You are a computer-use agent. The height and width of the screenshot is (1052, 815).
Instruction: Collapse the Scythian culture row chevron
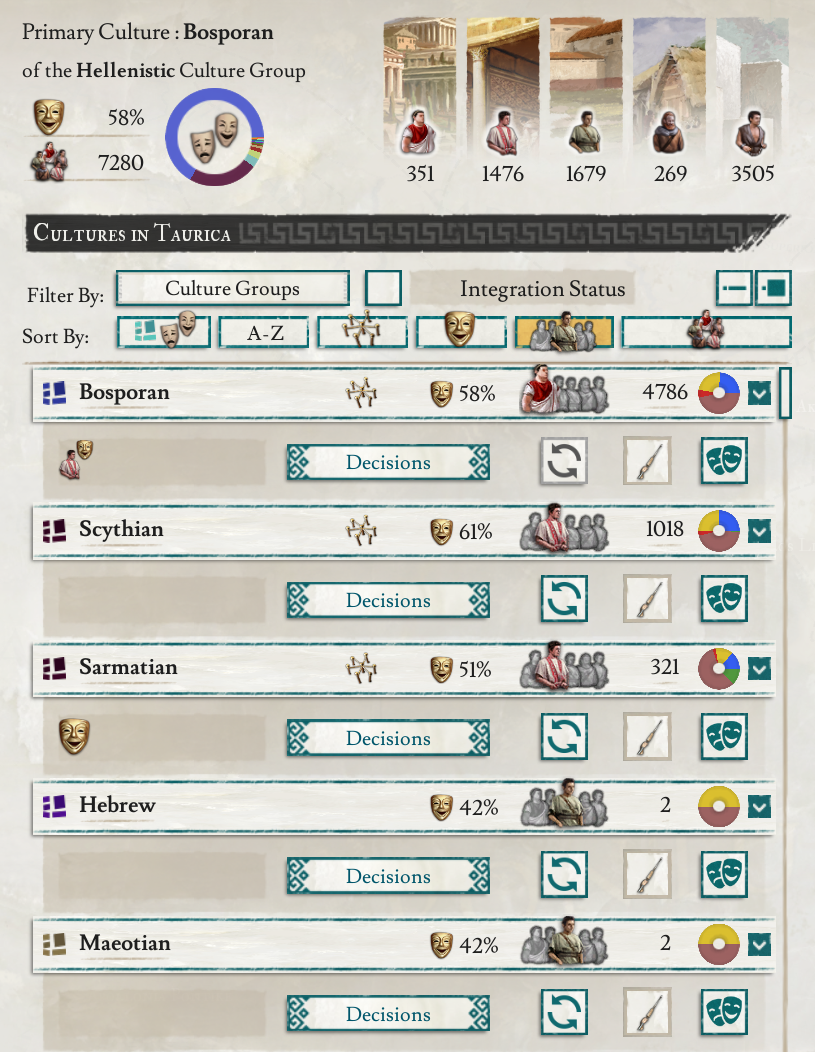[x=759, y=531]
